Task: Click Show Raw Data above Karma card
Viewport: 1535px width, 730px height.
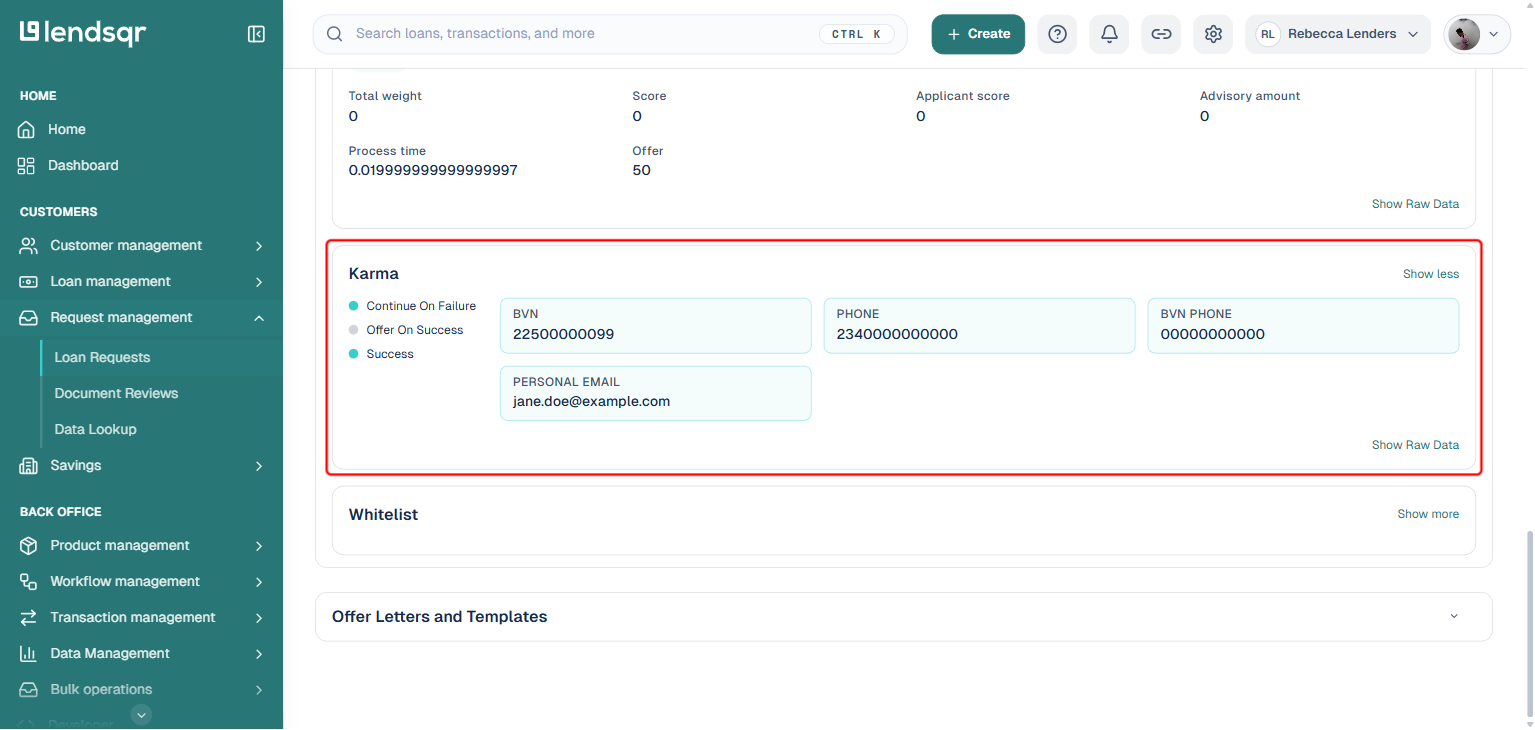Action: tap(1415, 204)
